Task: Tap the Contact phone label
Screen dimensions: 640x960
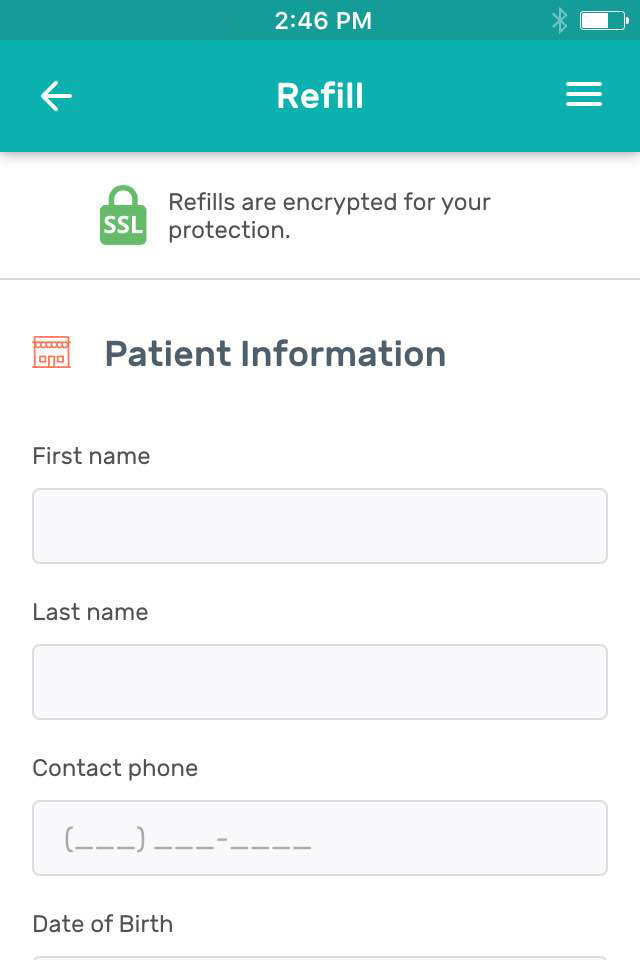Action: pyautogui.click(x=115, y=768)
